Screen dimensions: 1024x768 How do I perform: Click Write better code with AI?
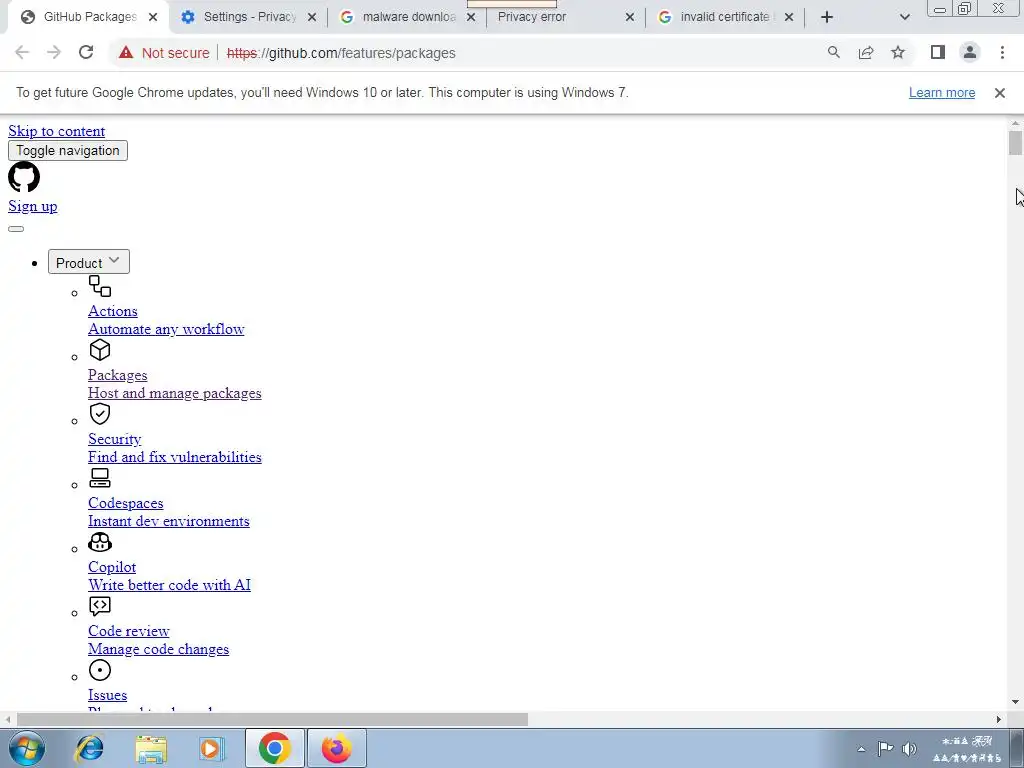point(169,585)
